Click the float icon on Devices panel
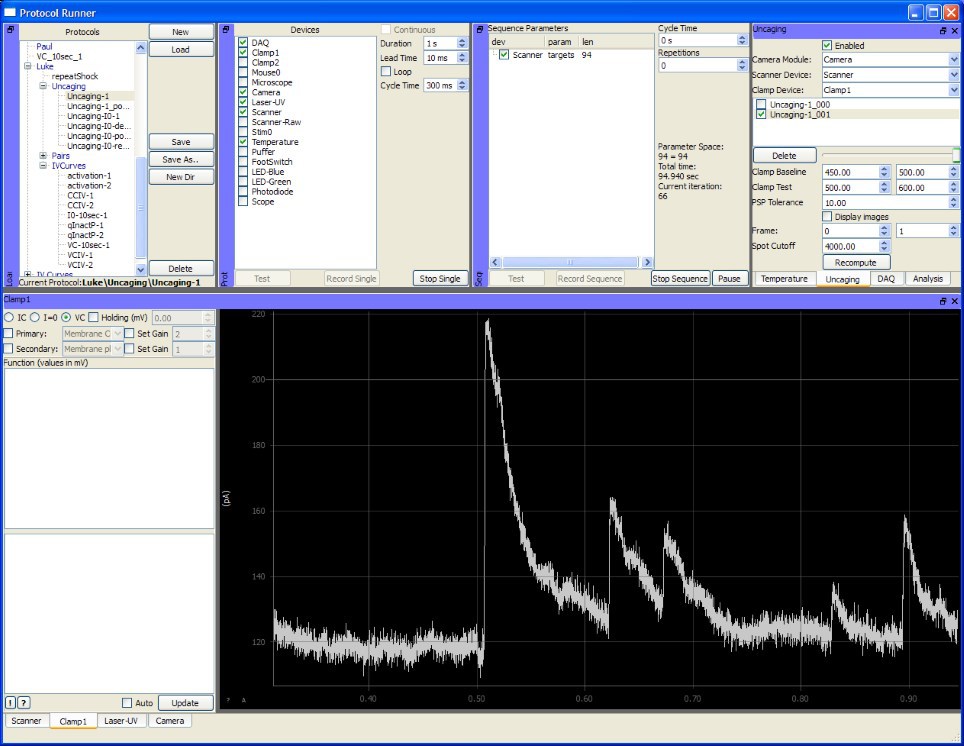The width and height of the screenshot is (964, 746). click(x=226, y=30)
